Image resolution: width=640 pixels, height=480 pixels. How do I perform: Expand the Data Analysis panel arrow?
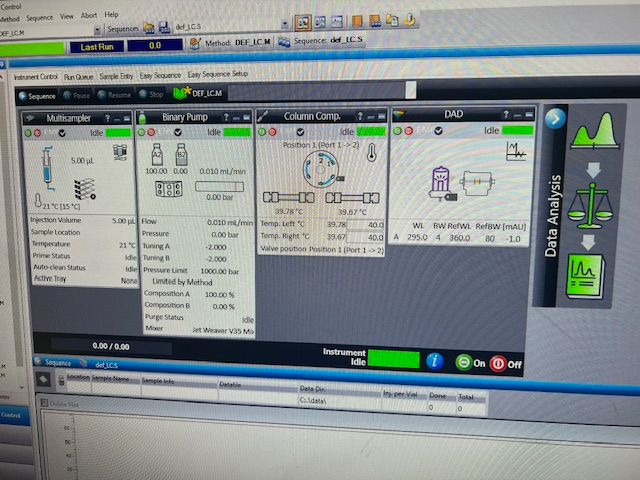pos(555,119)
